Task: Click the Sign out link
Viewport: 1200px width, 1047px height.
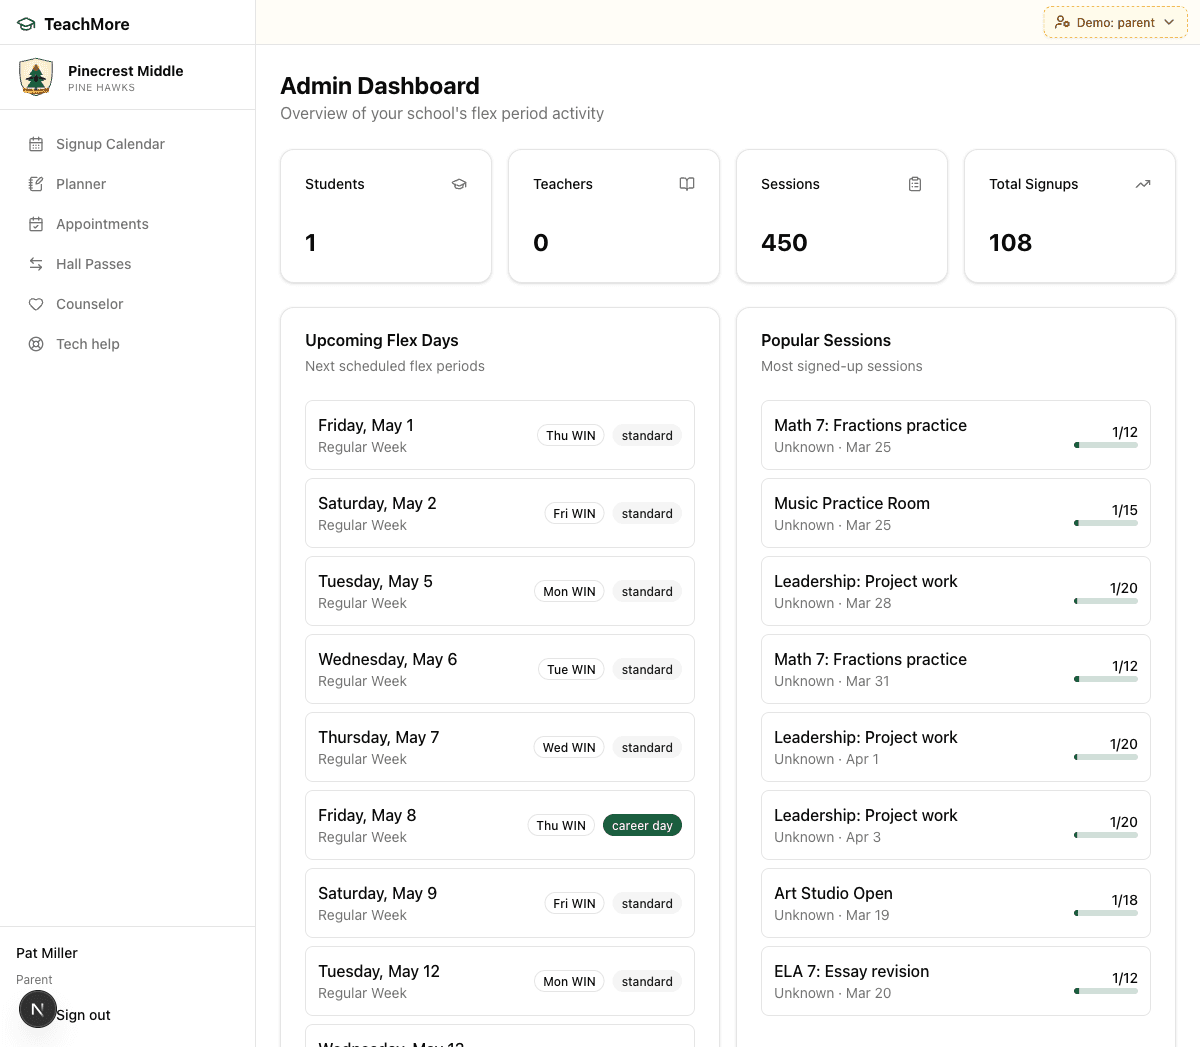Action: [x=83, y=1015]
